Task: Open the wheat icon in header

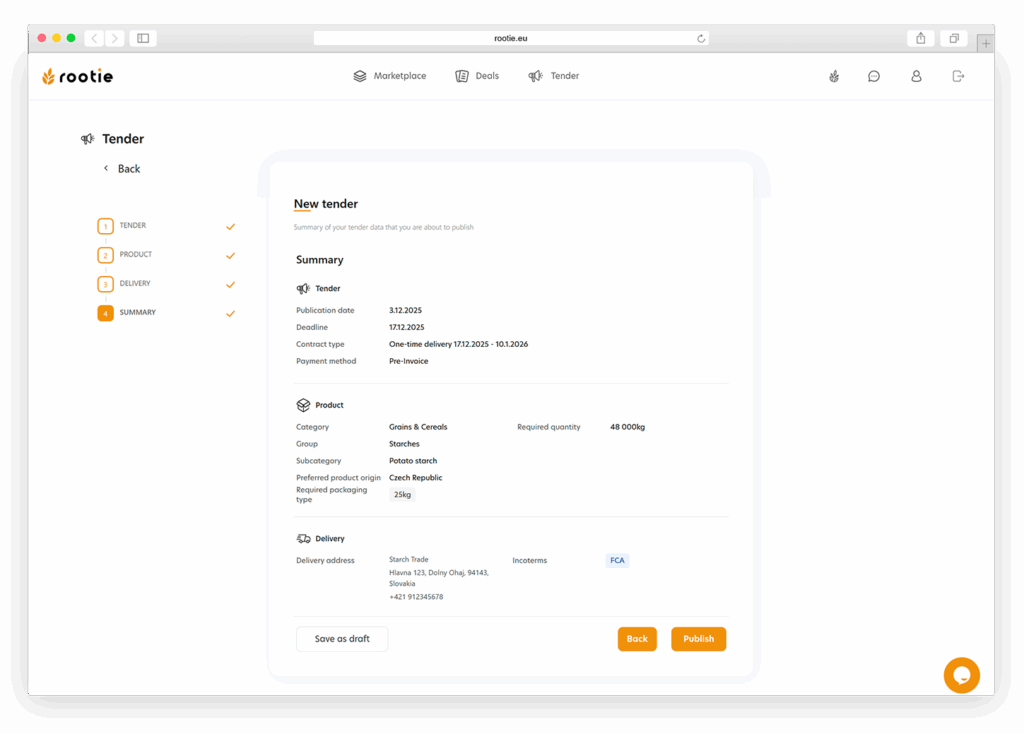Action: (834, 76)
